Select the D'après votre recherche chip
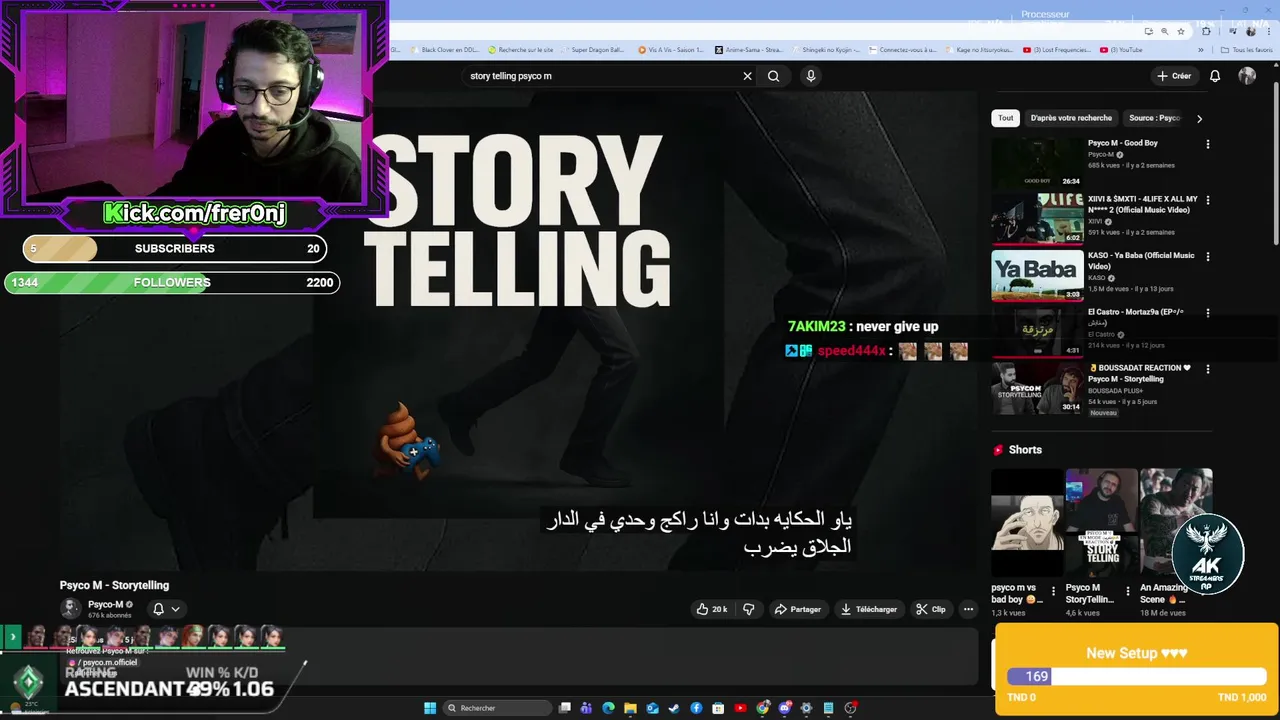Viewport: 1280px width, 720px height. tap(1071, 118)
